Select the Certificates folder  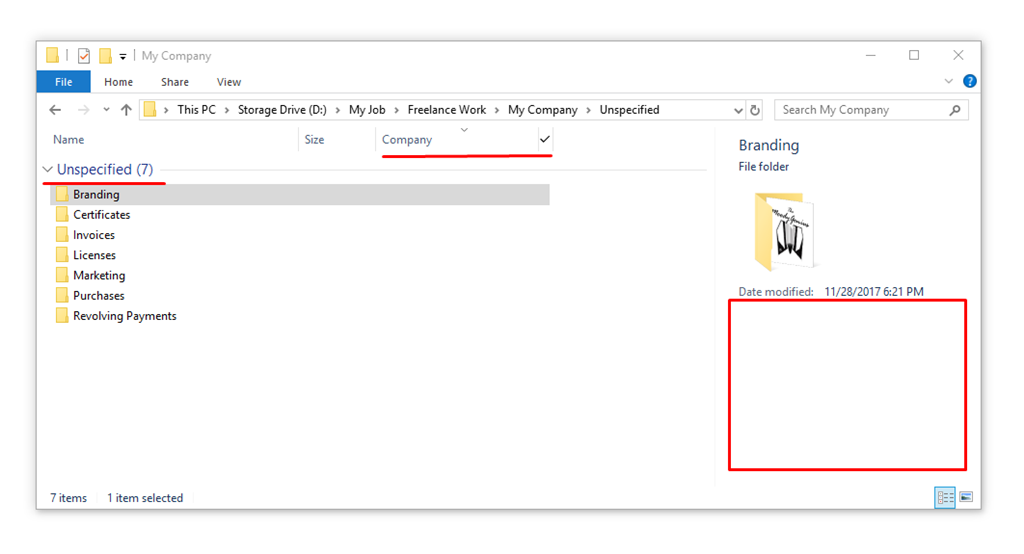[101, 214]
